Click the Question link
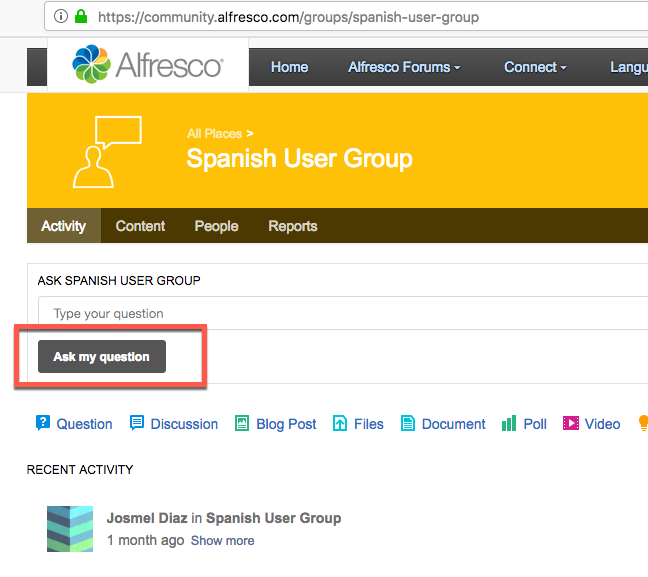Viewport: 648px width, 577px height. point(84,424)
